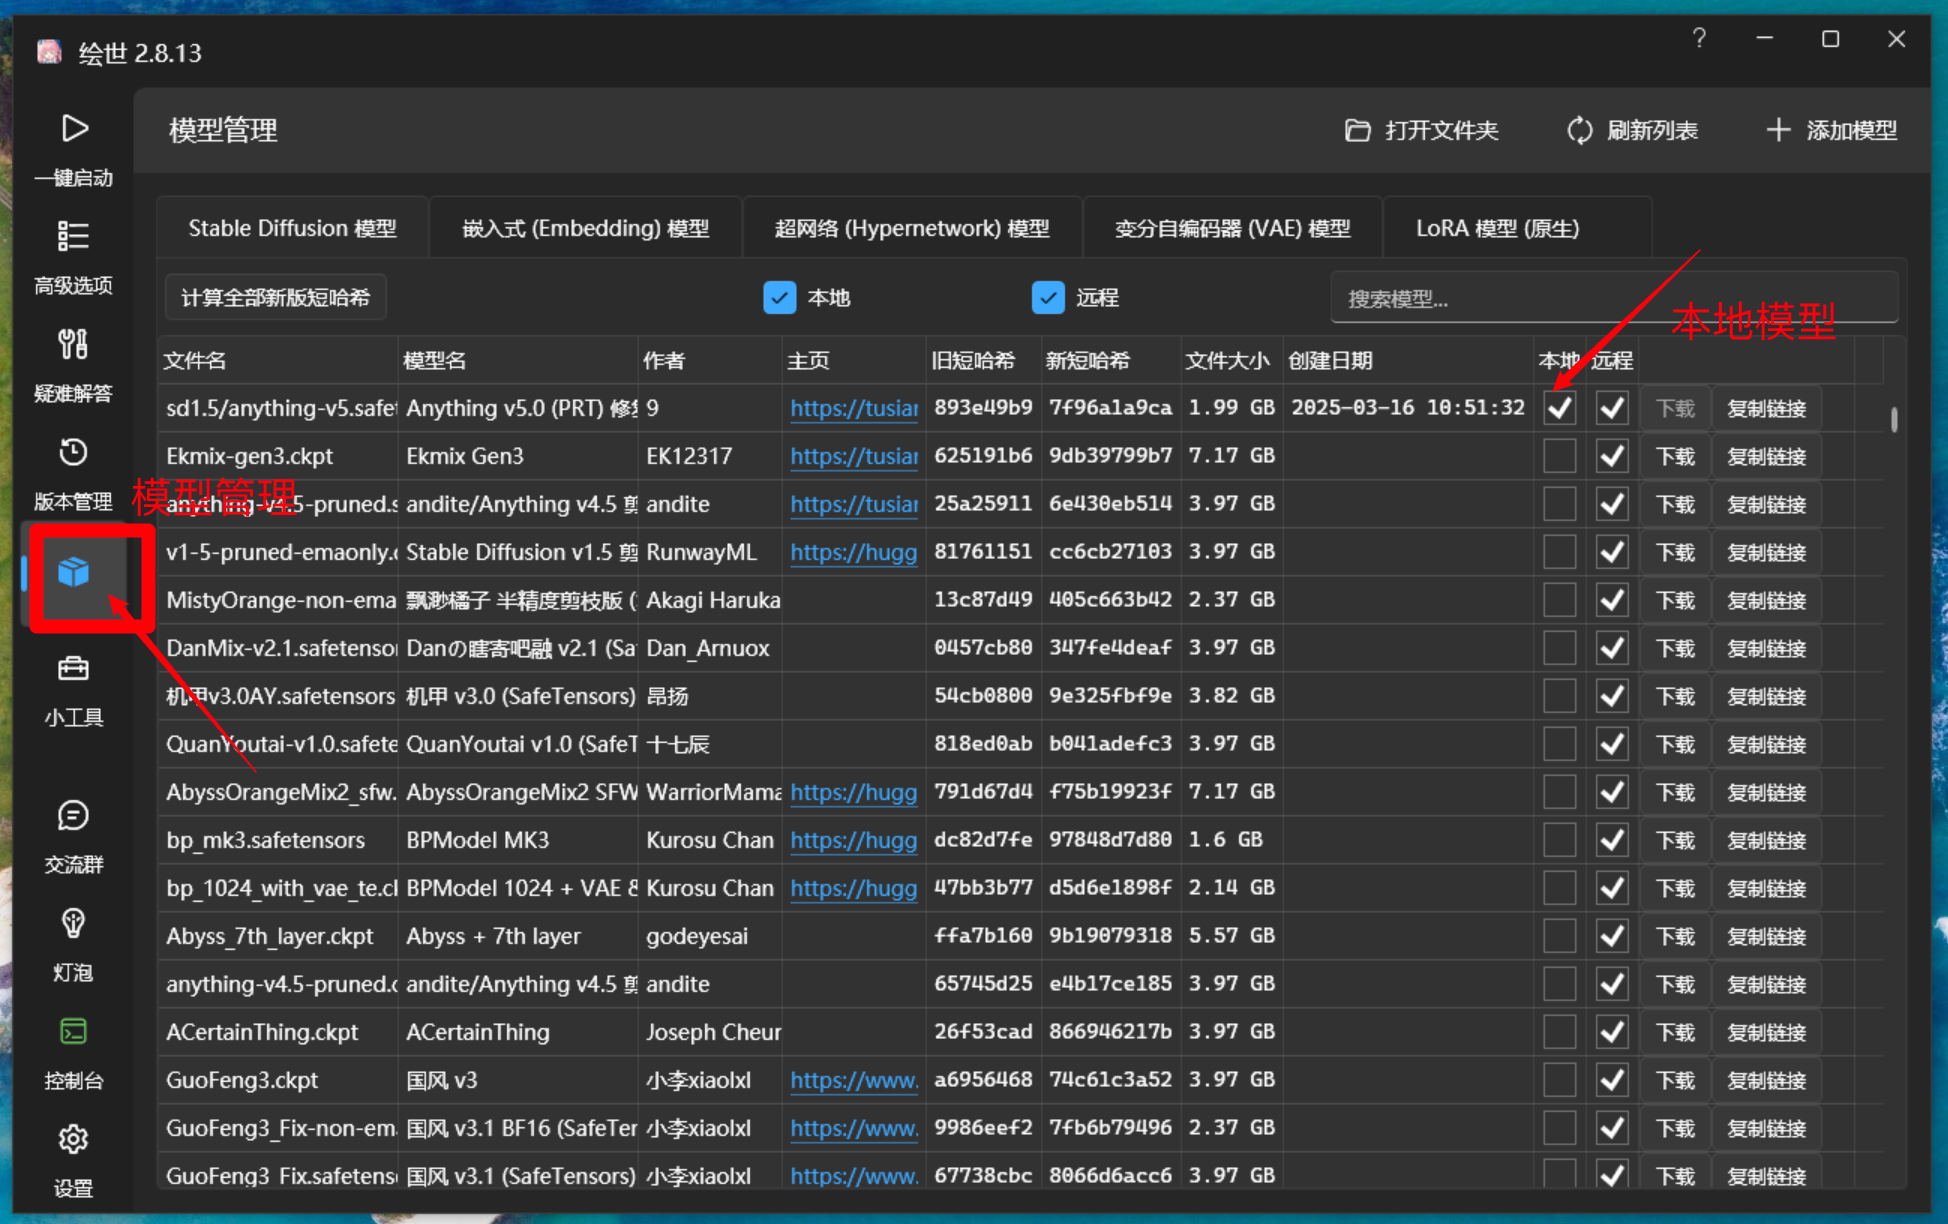
Task: Click the help question mark icon
Action: tap(1699, 39)
